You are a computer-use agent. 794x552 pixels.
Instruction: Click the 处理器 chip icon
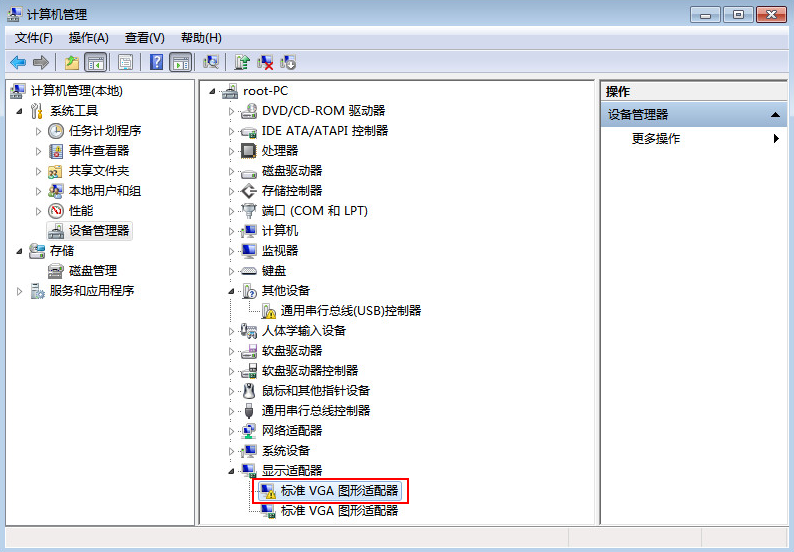click(x=249, y=150)
